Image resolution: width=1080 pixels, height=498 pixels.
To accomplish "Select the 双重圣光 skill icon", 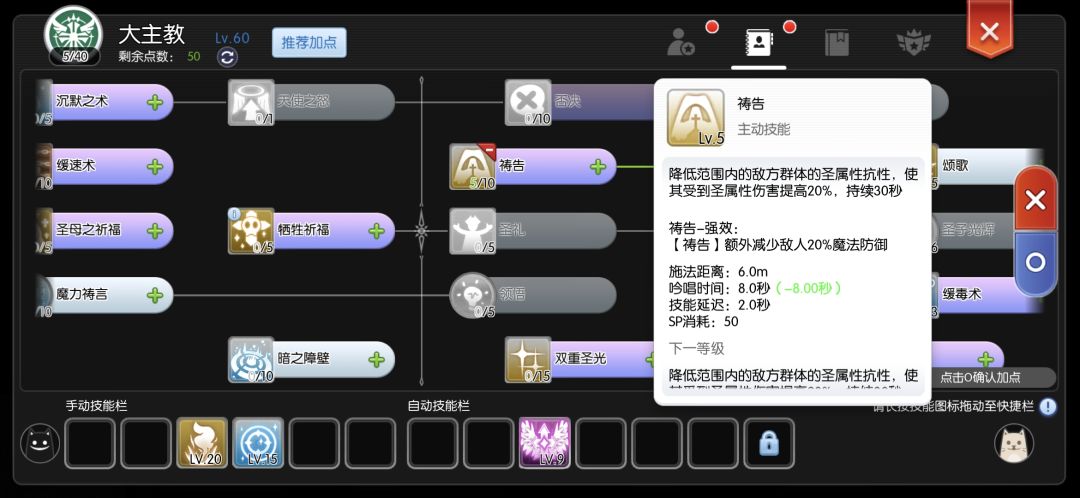I will tap(528, 360).
